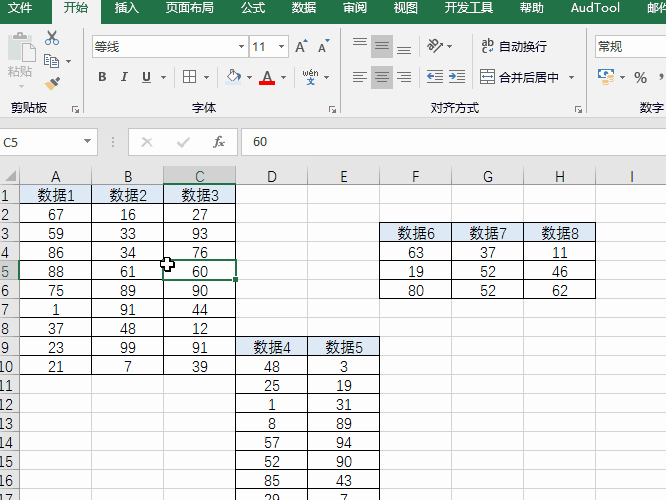Apply fill color with the paint bucket icon
Screen dimensions: 666x500
(233, 77)
